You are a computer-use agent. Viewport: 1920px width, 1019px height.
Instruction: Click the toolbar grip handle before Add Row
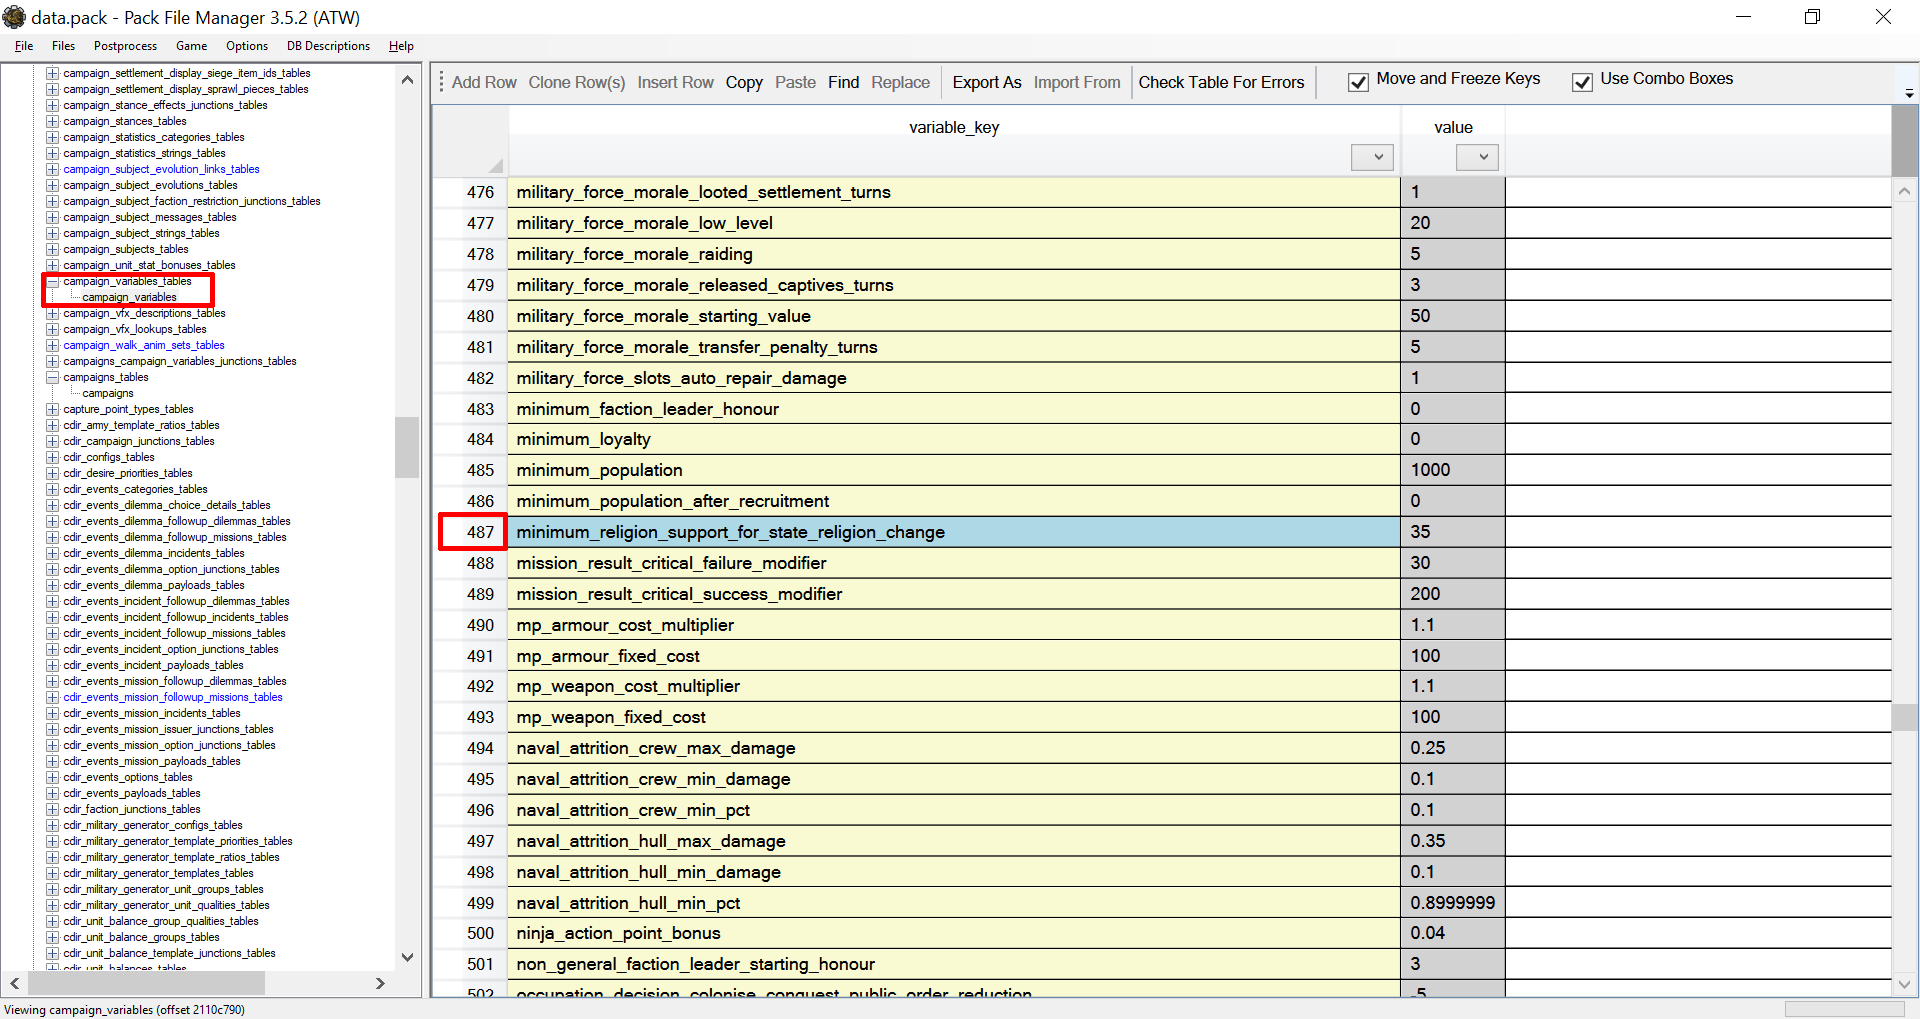441,82
